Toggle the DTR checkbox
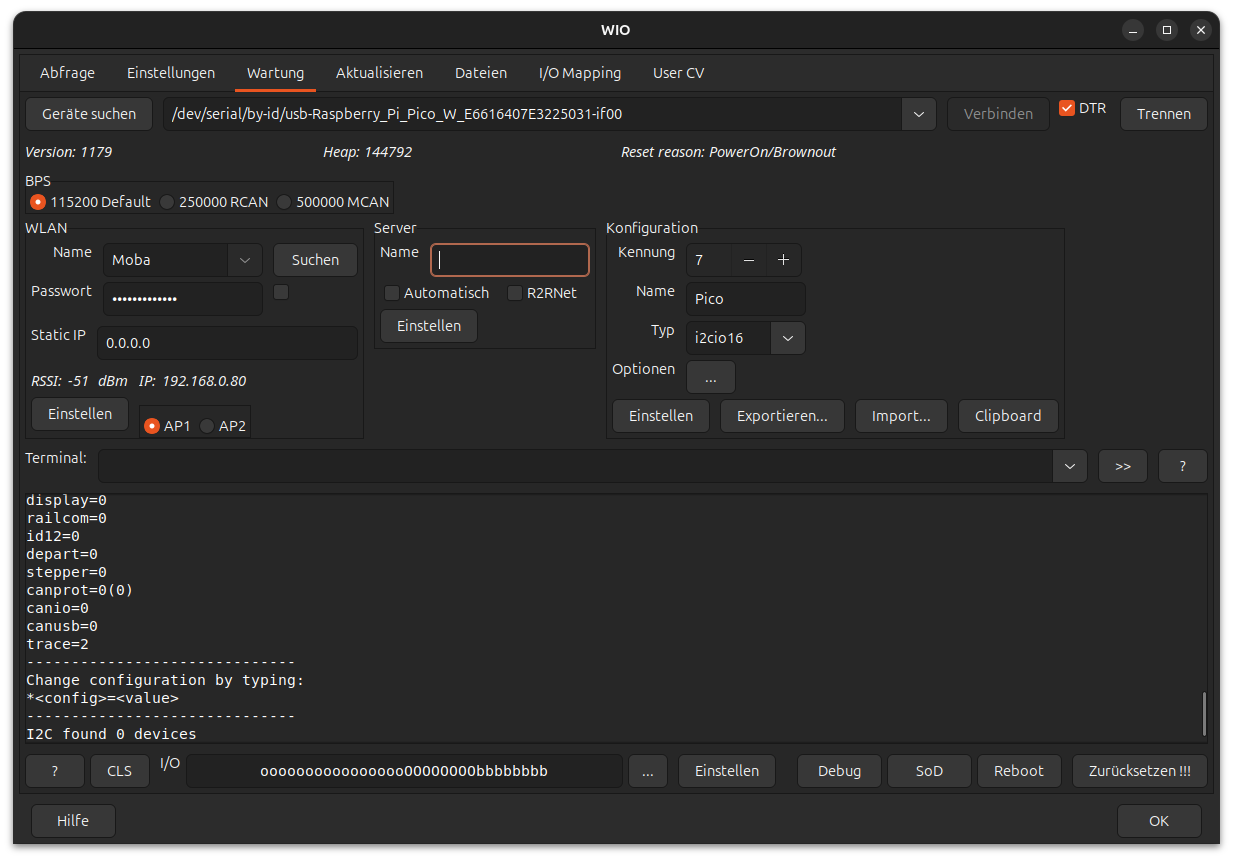Image resolution: width=1233 pixels, height=860 pixels. (x=1067, y=108)
